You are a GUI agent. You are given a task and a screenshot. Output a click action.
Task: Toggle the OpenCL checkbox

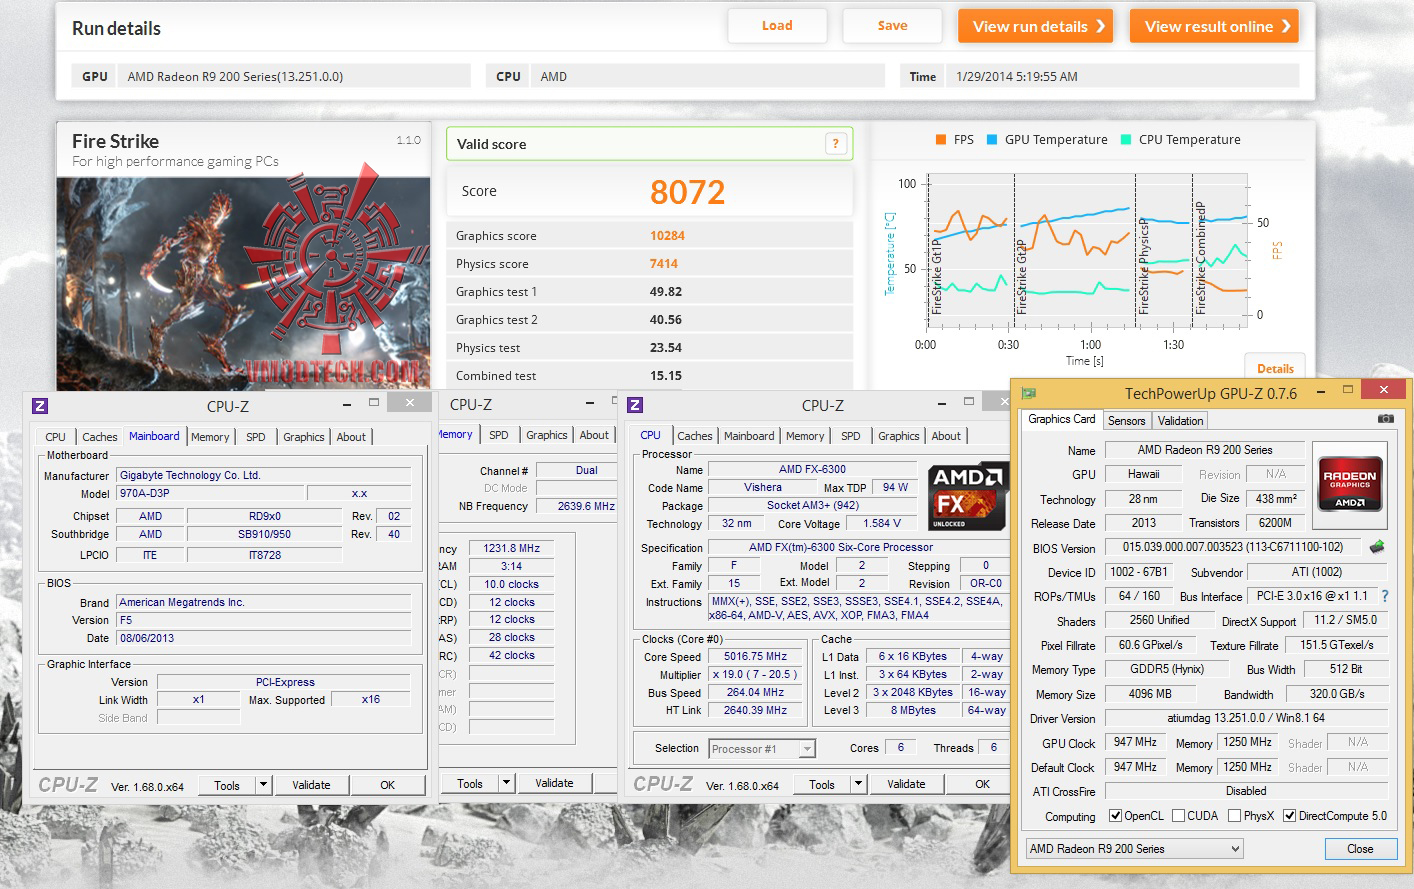pos(1115,816)
